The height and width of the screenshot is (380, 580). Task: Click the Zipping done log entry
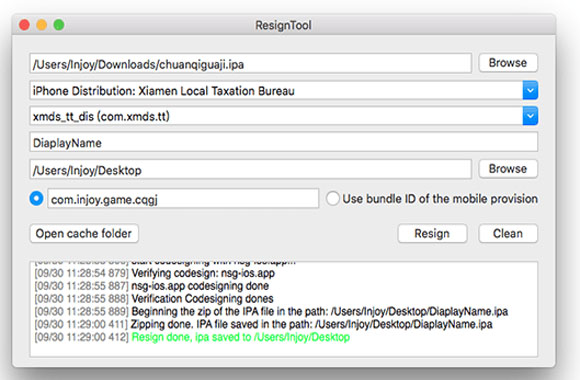[x=263, y=324]
